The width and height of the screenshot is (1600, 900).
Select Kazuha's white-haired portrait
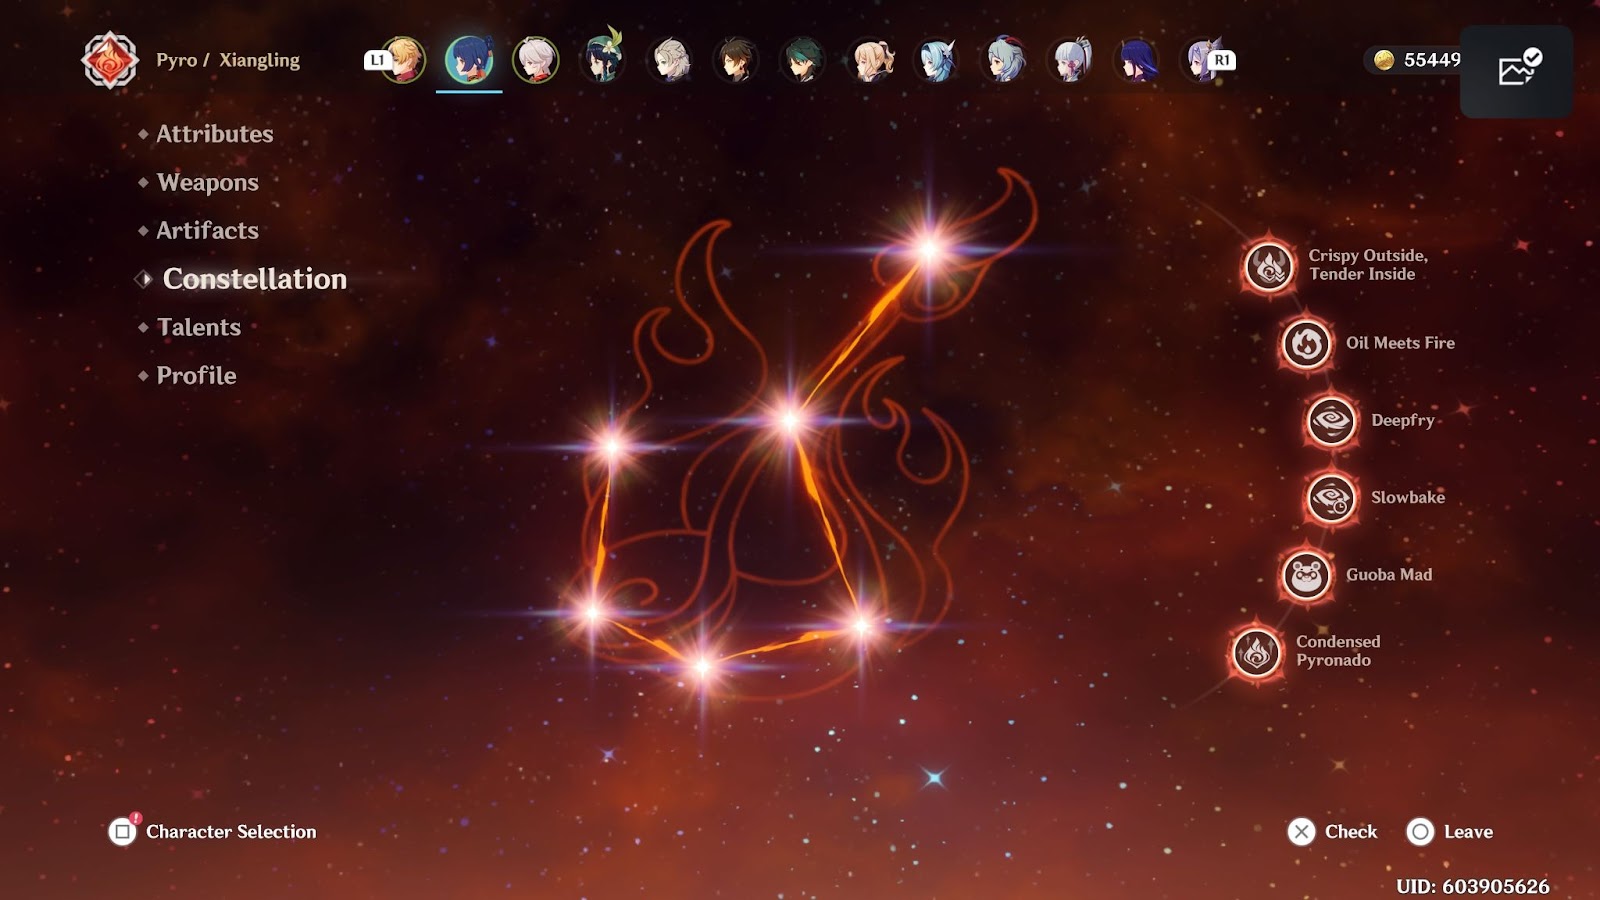click(536, 60)
